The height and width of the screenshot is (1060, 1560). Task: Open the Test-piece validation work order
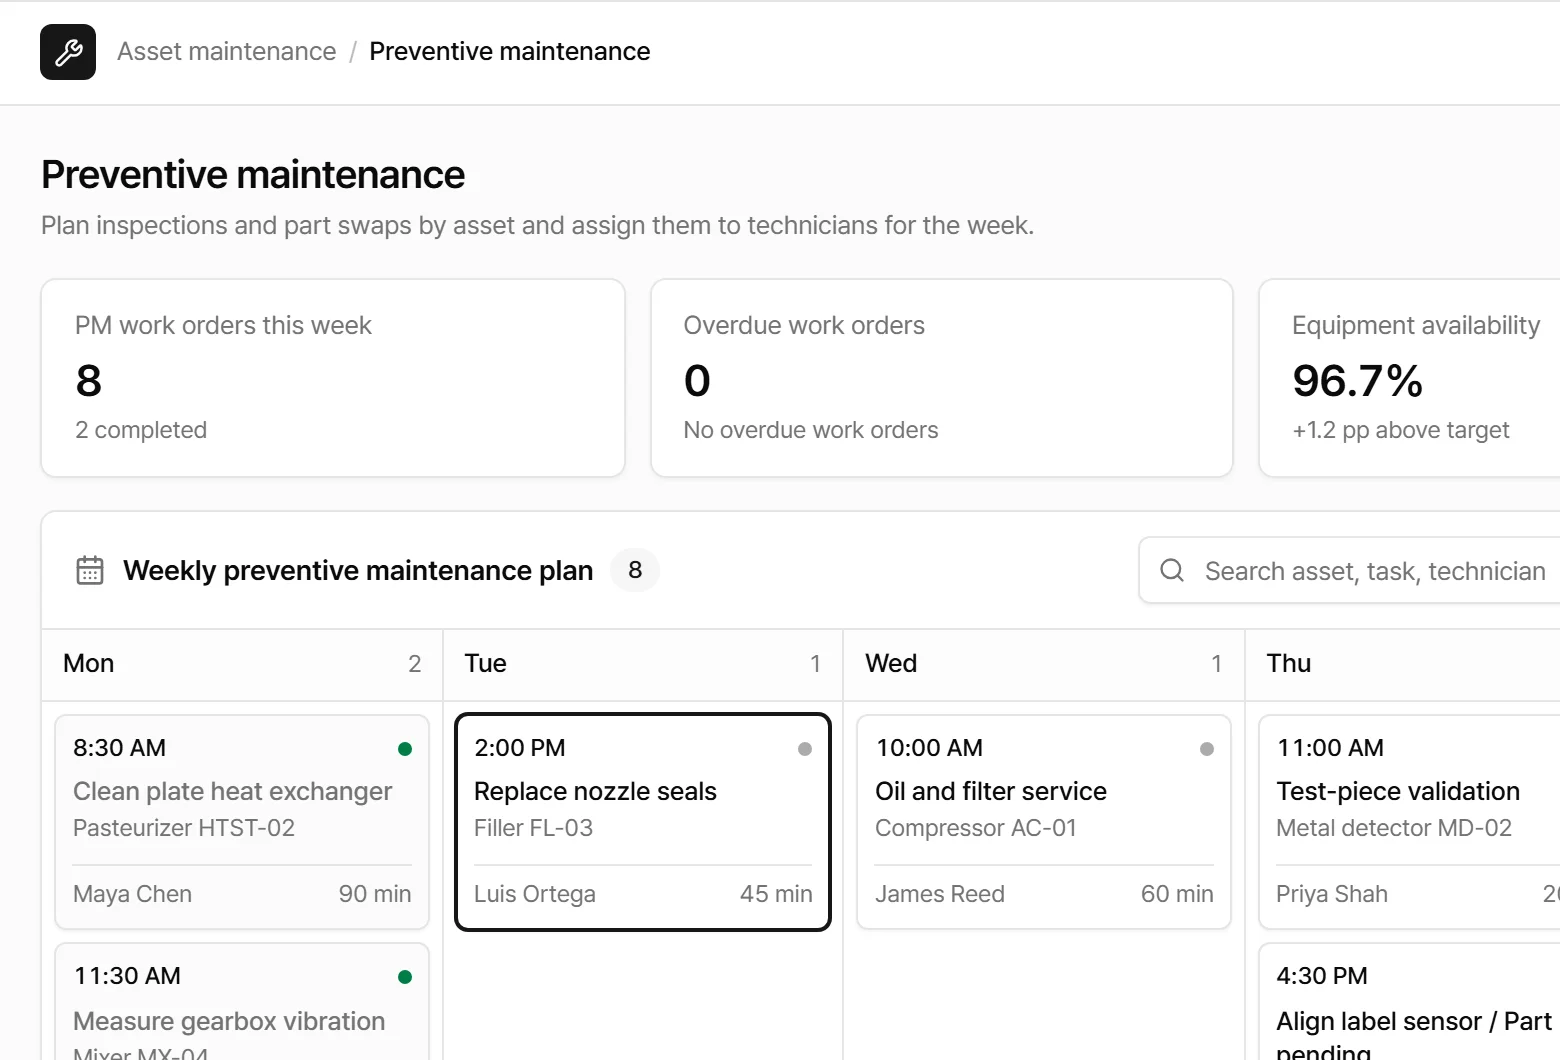point(1409,822)
